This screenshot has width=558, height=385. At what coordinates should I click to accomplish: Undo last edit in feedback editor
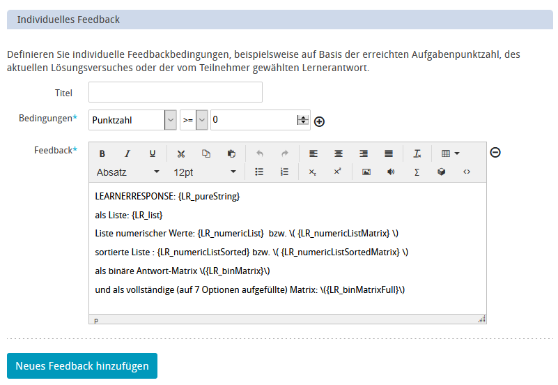[260, 154]
